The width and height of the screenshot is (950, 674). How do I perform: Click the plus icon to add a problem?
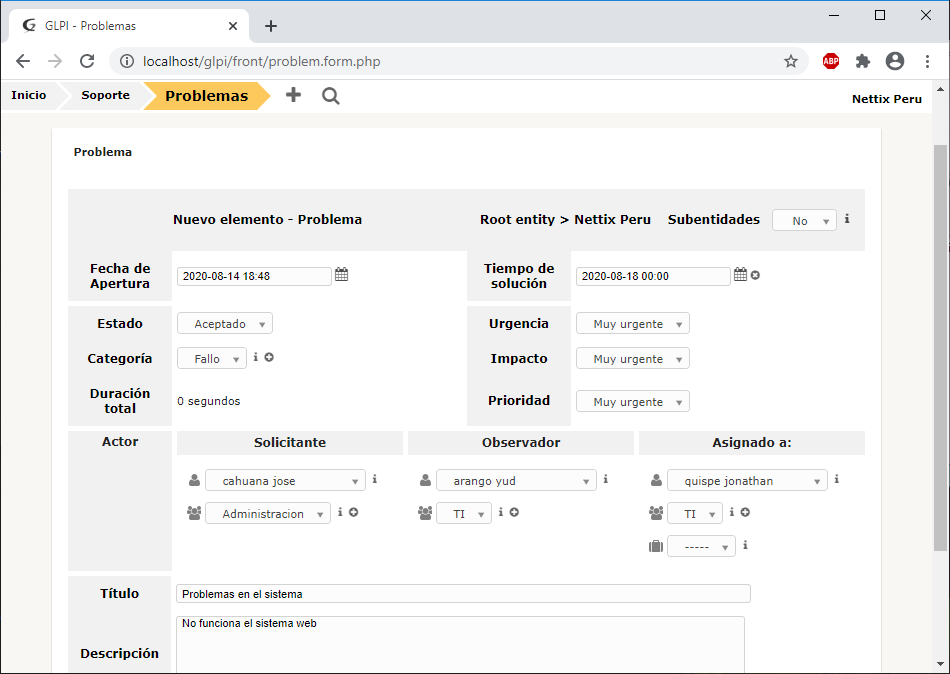click(293, 95)
